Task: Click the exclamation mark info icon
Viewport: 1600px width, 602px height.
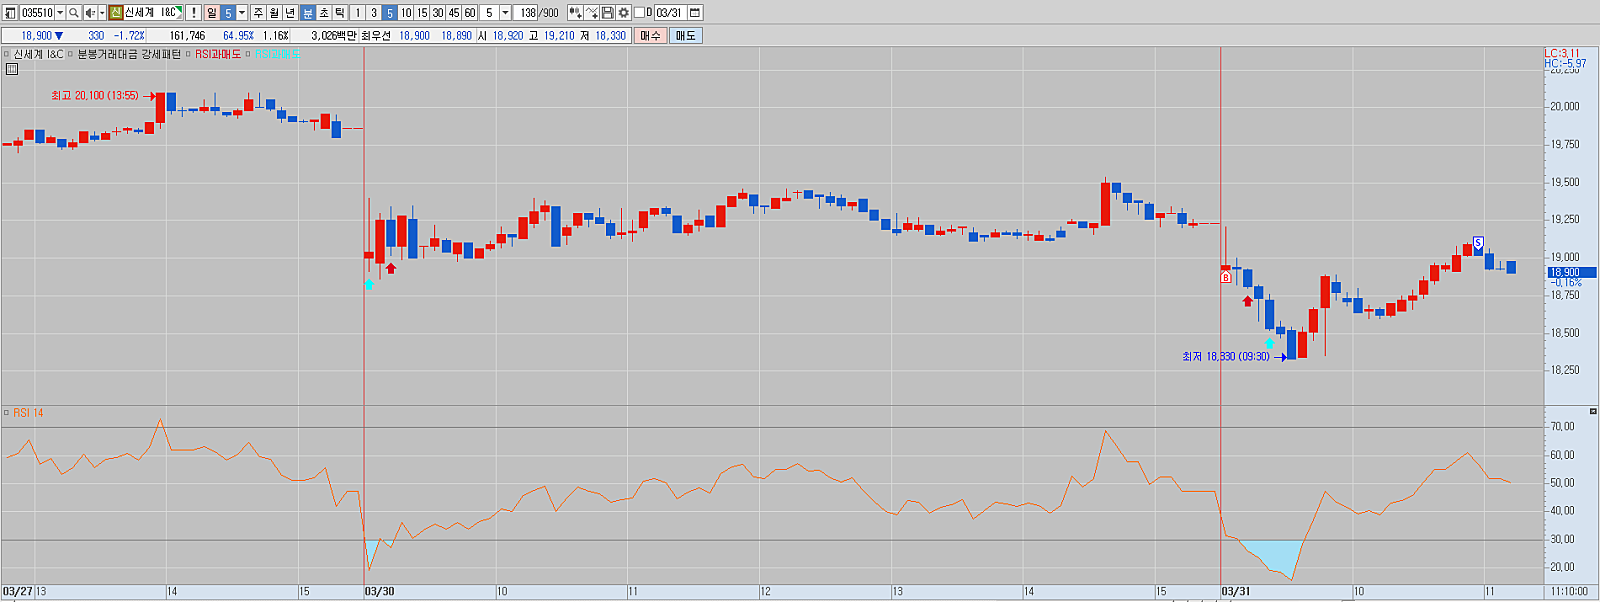Action: (x=194, y=13)
